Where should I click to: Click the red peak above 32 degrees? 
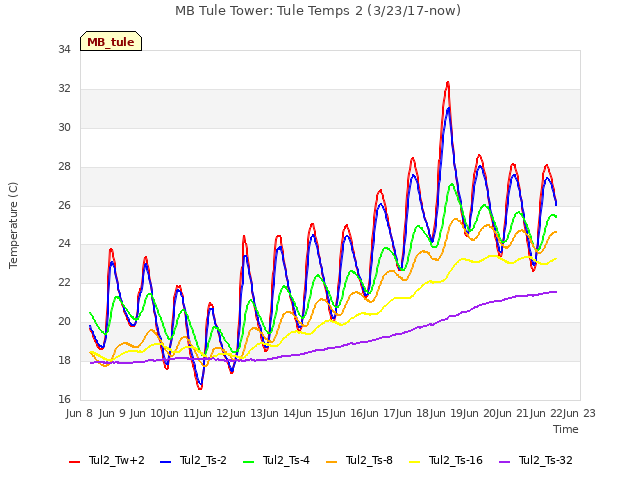[448, 84]
